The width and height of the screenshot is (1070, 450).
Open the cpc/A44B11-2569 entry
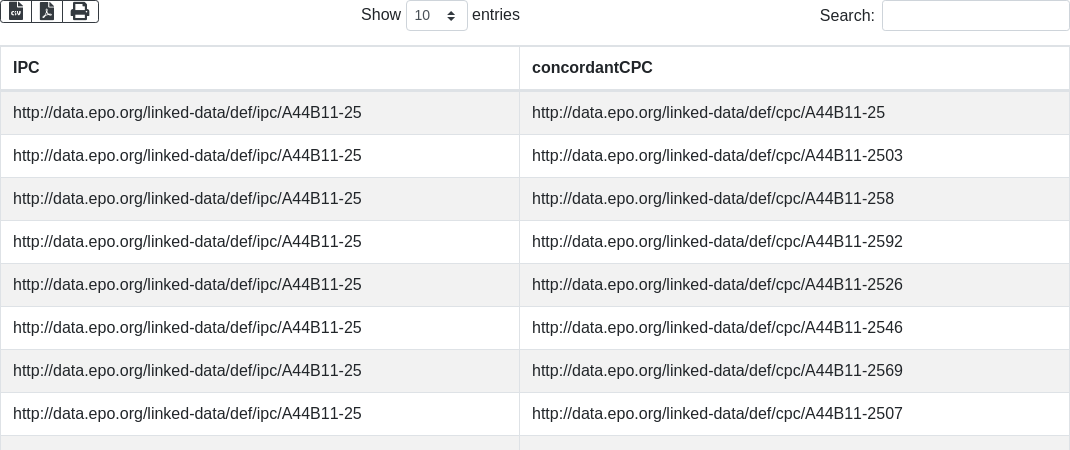coord(717,371)
